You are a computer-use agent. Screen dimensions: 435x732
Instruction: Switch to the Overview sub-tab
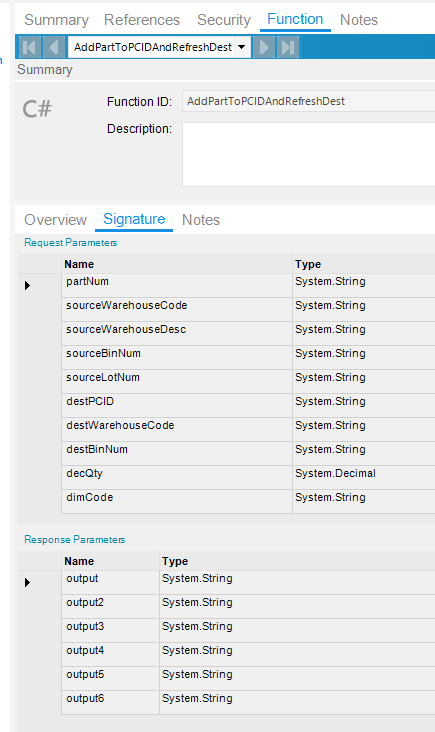56,219
